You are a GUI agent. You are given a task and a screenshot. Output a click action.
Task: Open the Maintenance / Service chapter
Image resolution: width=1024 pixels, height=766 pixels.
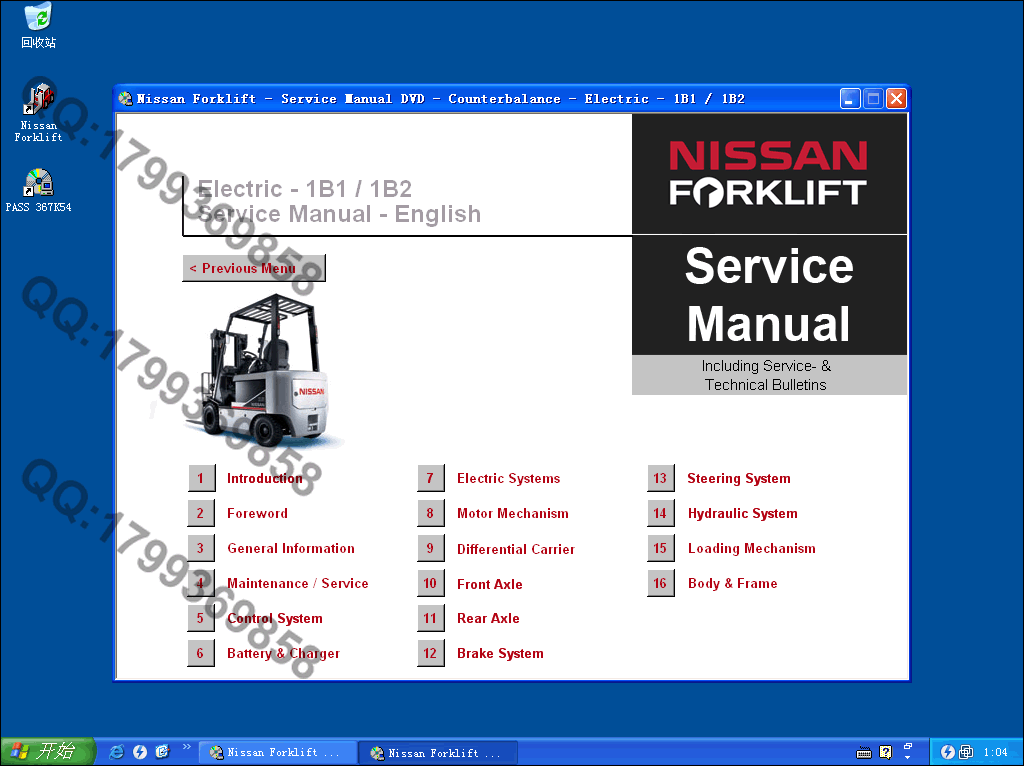[297, 584]
